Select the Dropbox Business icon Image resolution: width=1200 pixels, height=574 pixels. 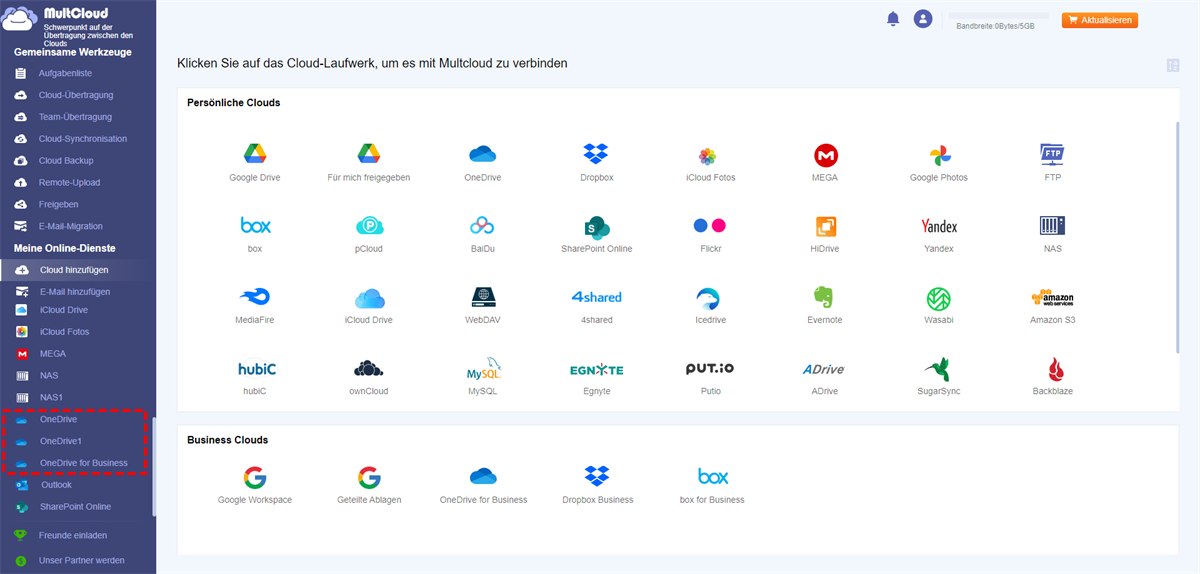pos(597,475)
